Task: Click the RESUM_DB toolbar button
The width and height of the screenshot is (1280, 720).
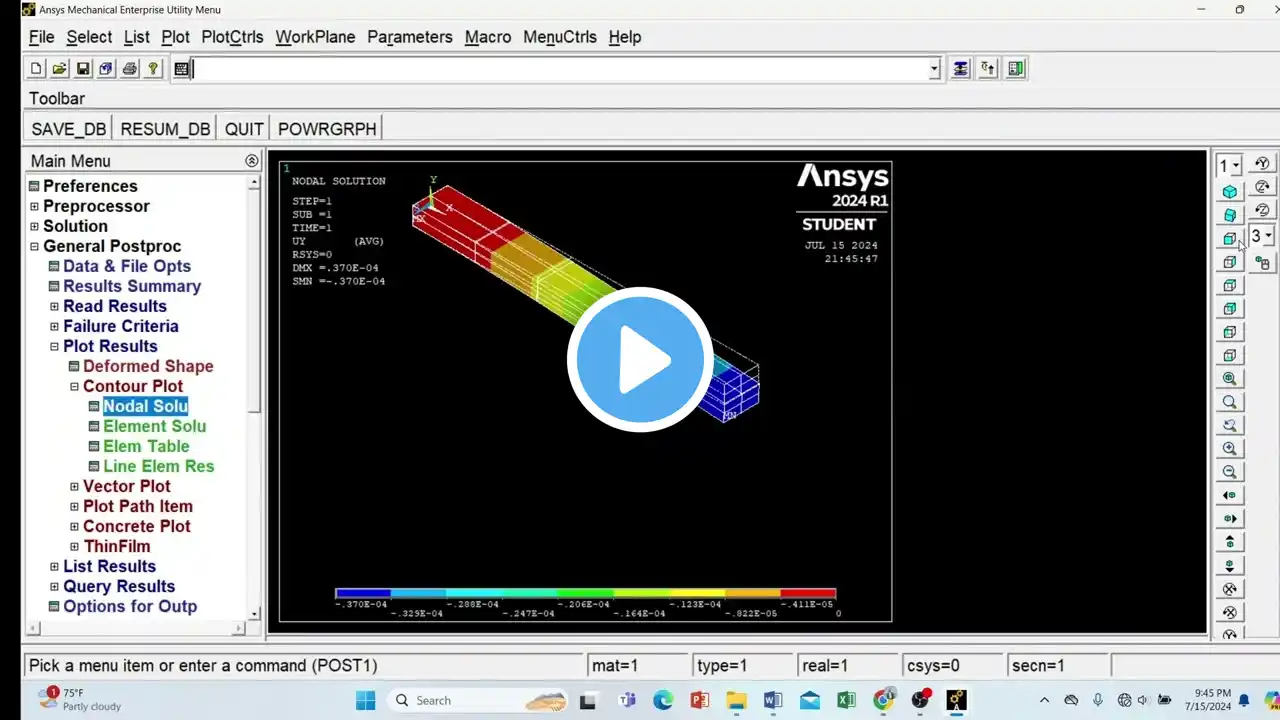Action: coord(165,129)
